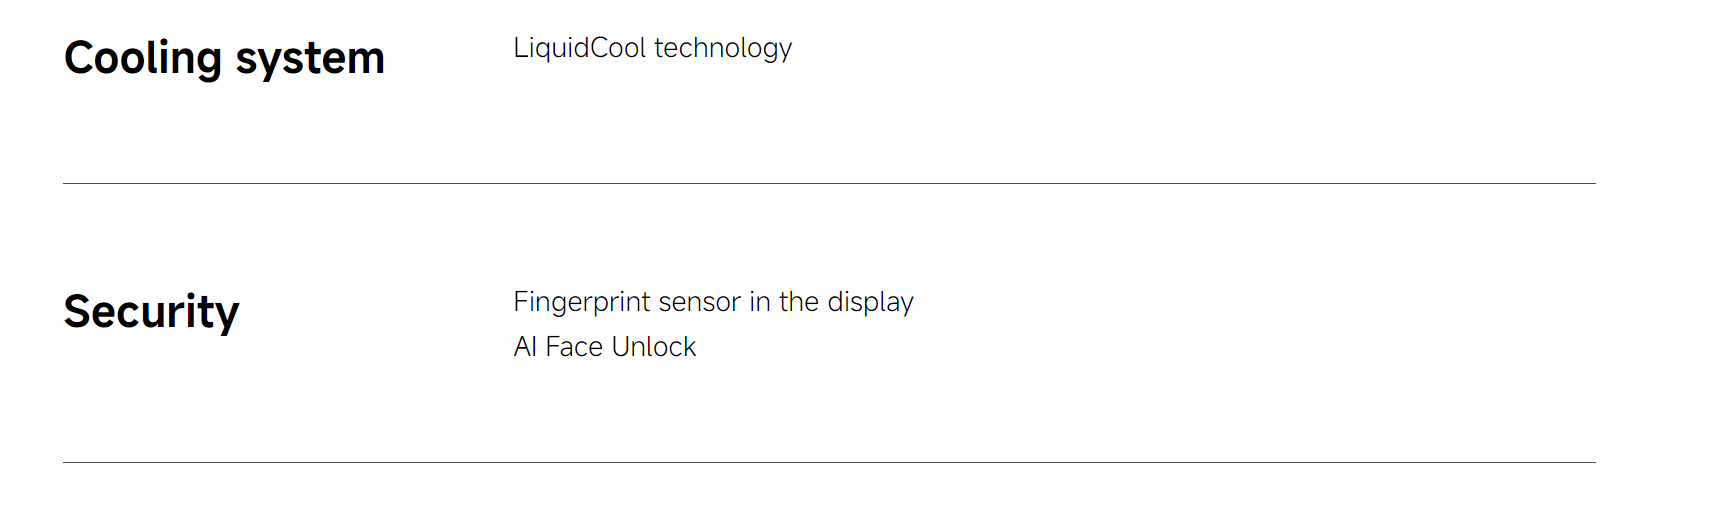Click the word "Cooling" in the heading

click(143, 58)
